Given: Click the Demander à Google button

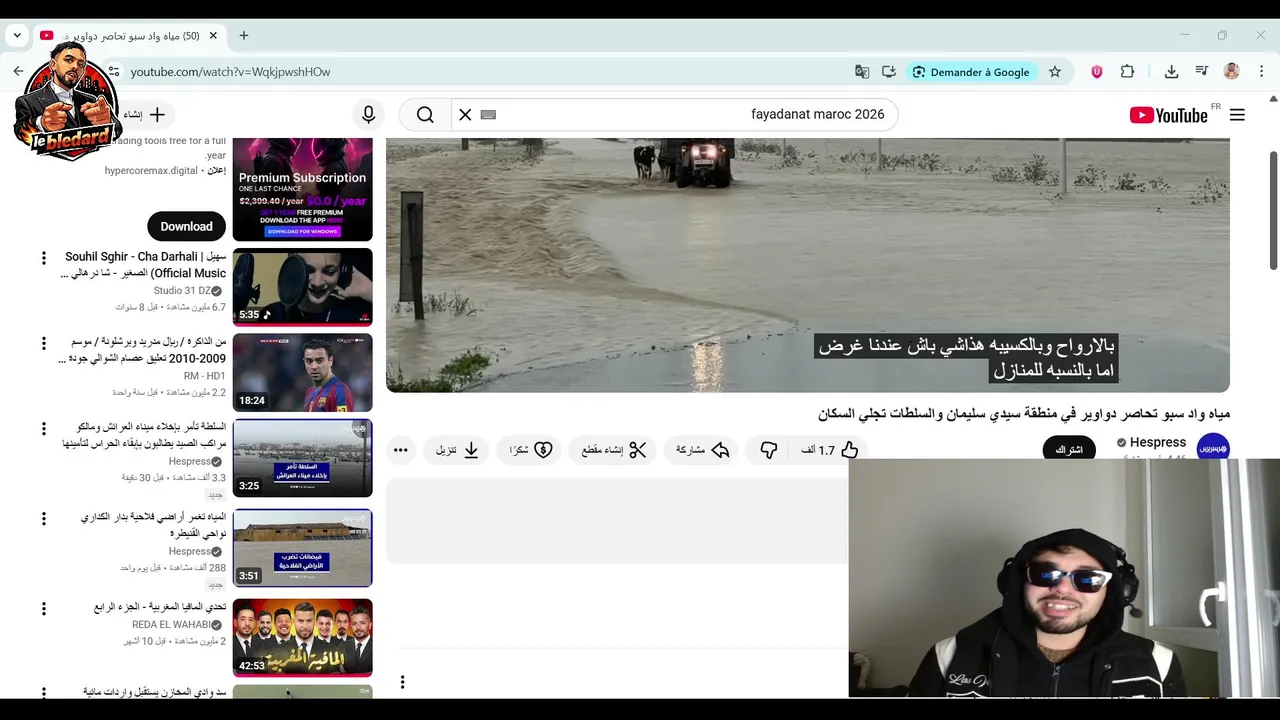Looking at the screenshot, I should tap(970, 72).
